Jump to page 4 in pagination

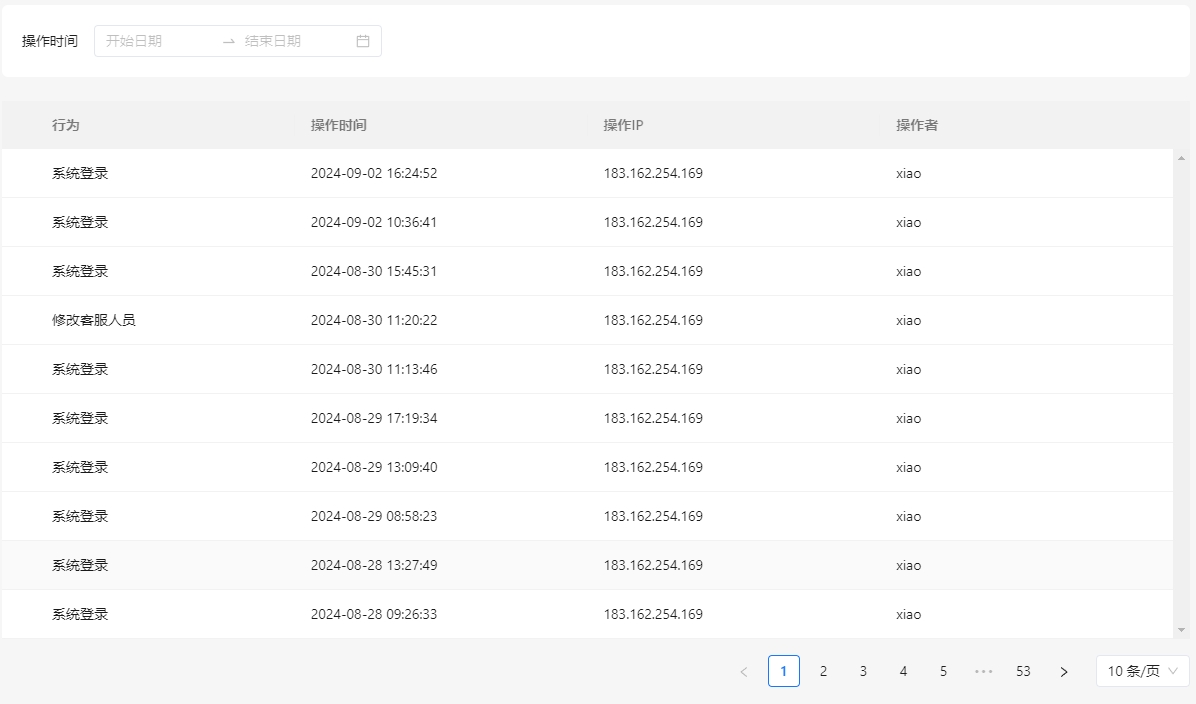(x=903, y=671)
